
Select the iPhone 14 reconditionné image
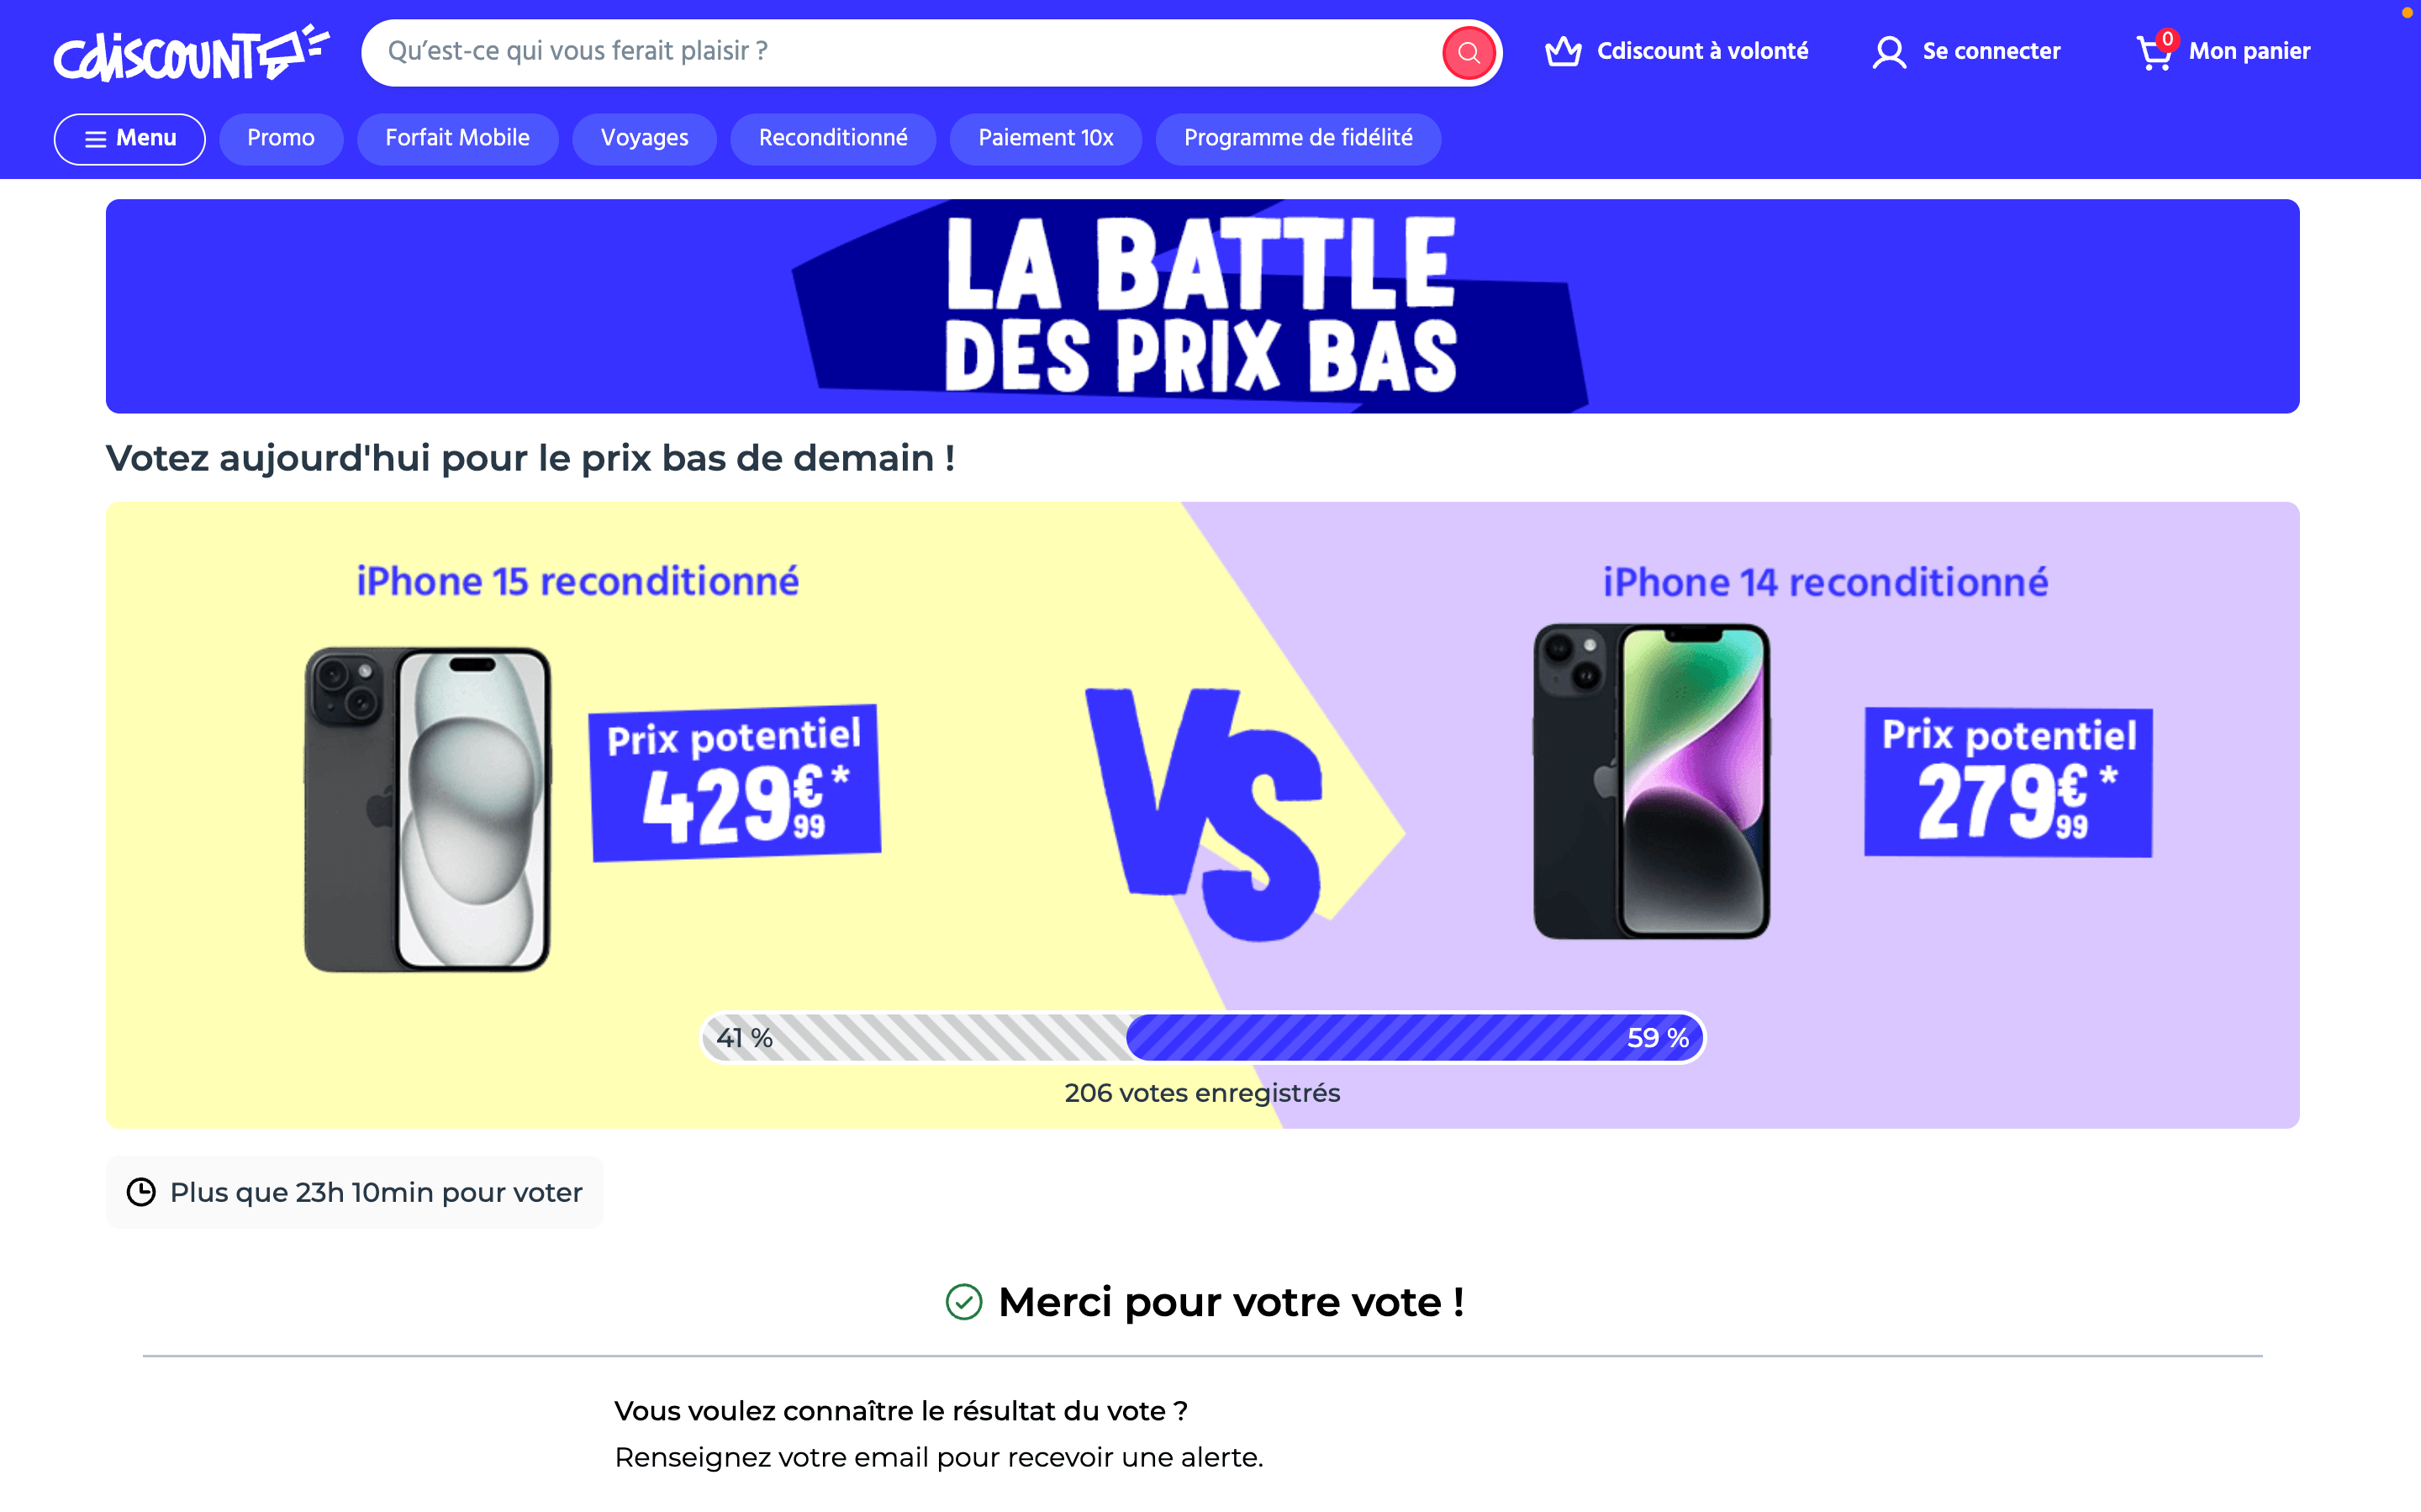point(1651,781)
